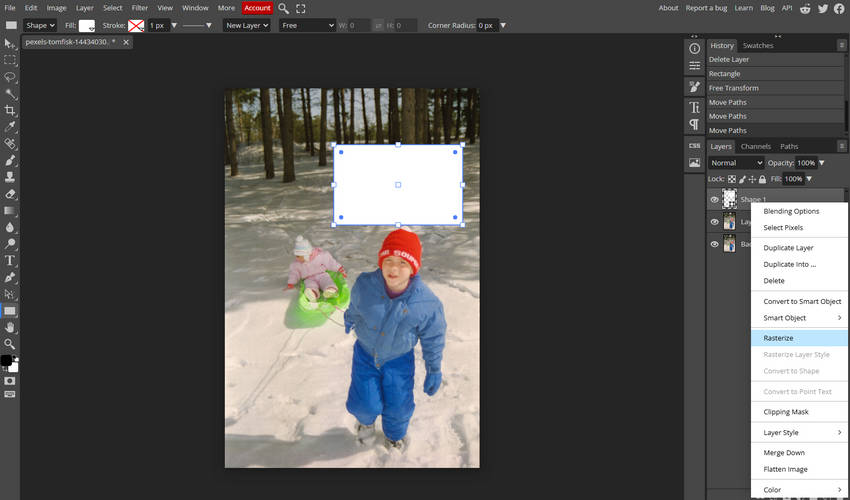Expand the Opacity slider arrow
The height and width of the screenshot is (500, 850).
822,163
